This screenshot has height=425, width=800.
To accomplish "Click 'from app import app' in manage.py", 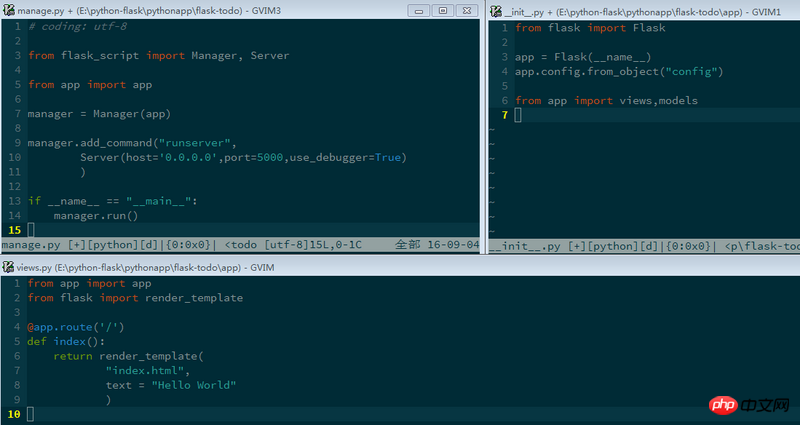I will [x=90, y=85].
